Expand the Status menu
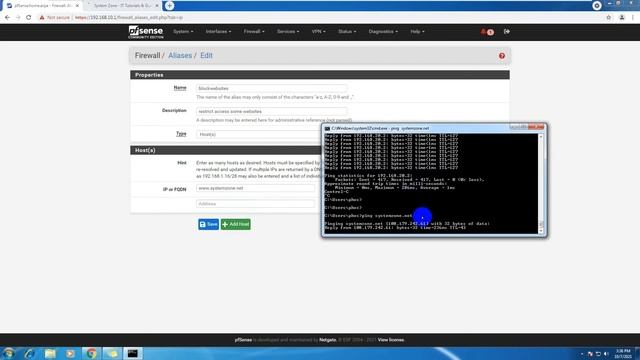 coord(347,31)
